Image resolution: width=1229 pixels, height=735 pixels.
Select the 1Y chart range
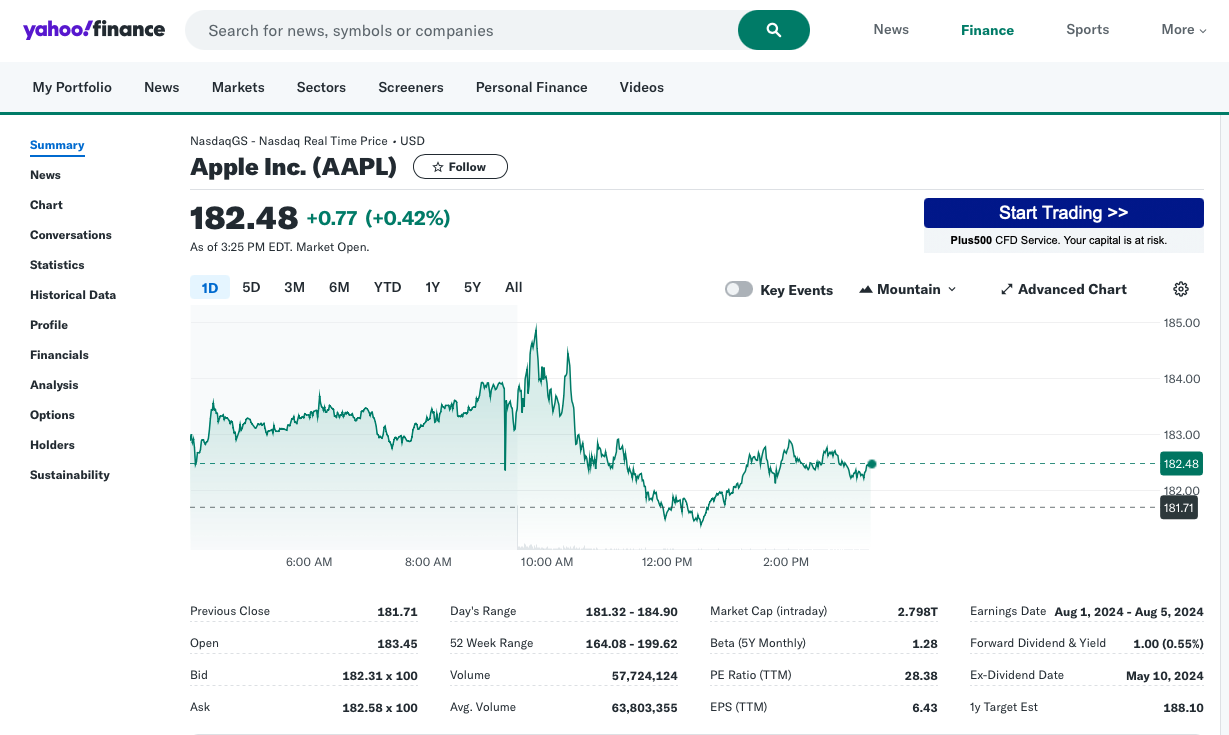[432, 287]
